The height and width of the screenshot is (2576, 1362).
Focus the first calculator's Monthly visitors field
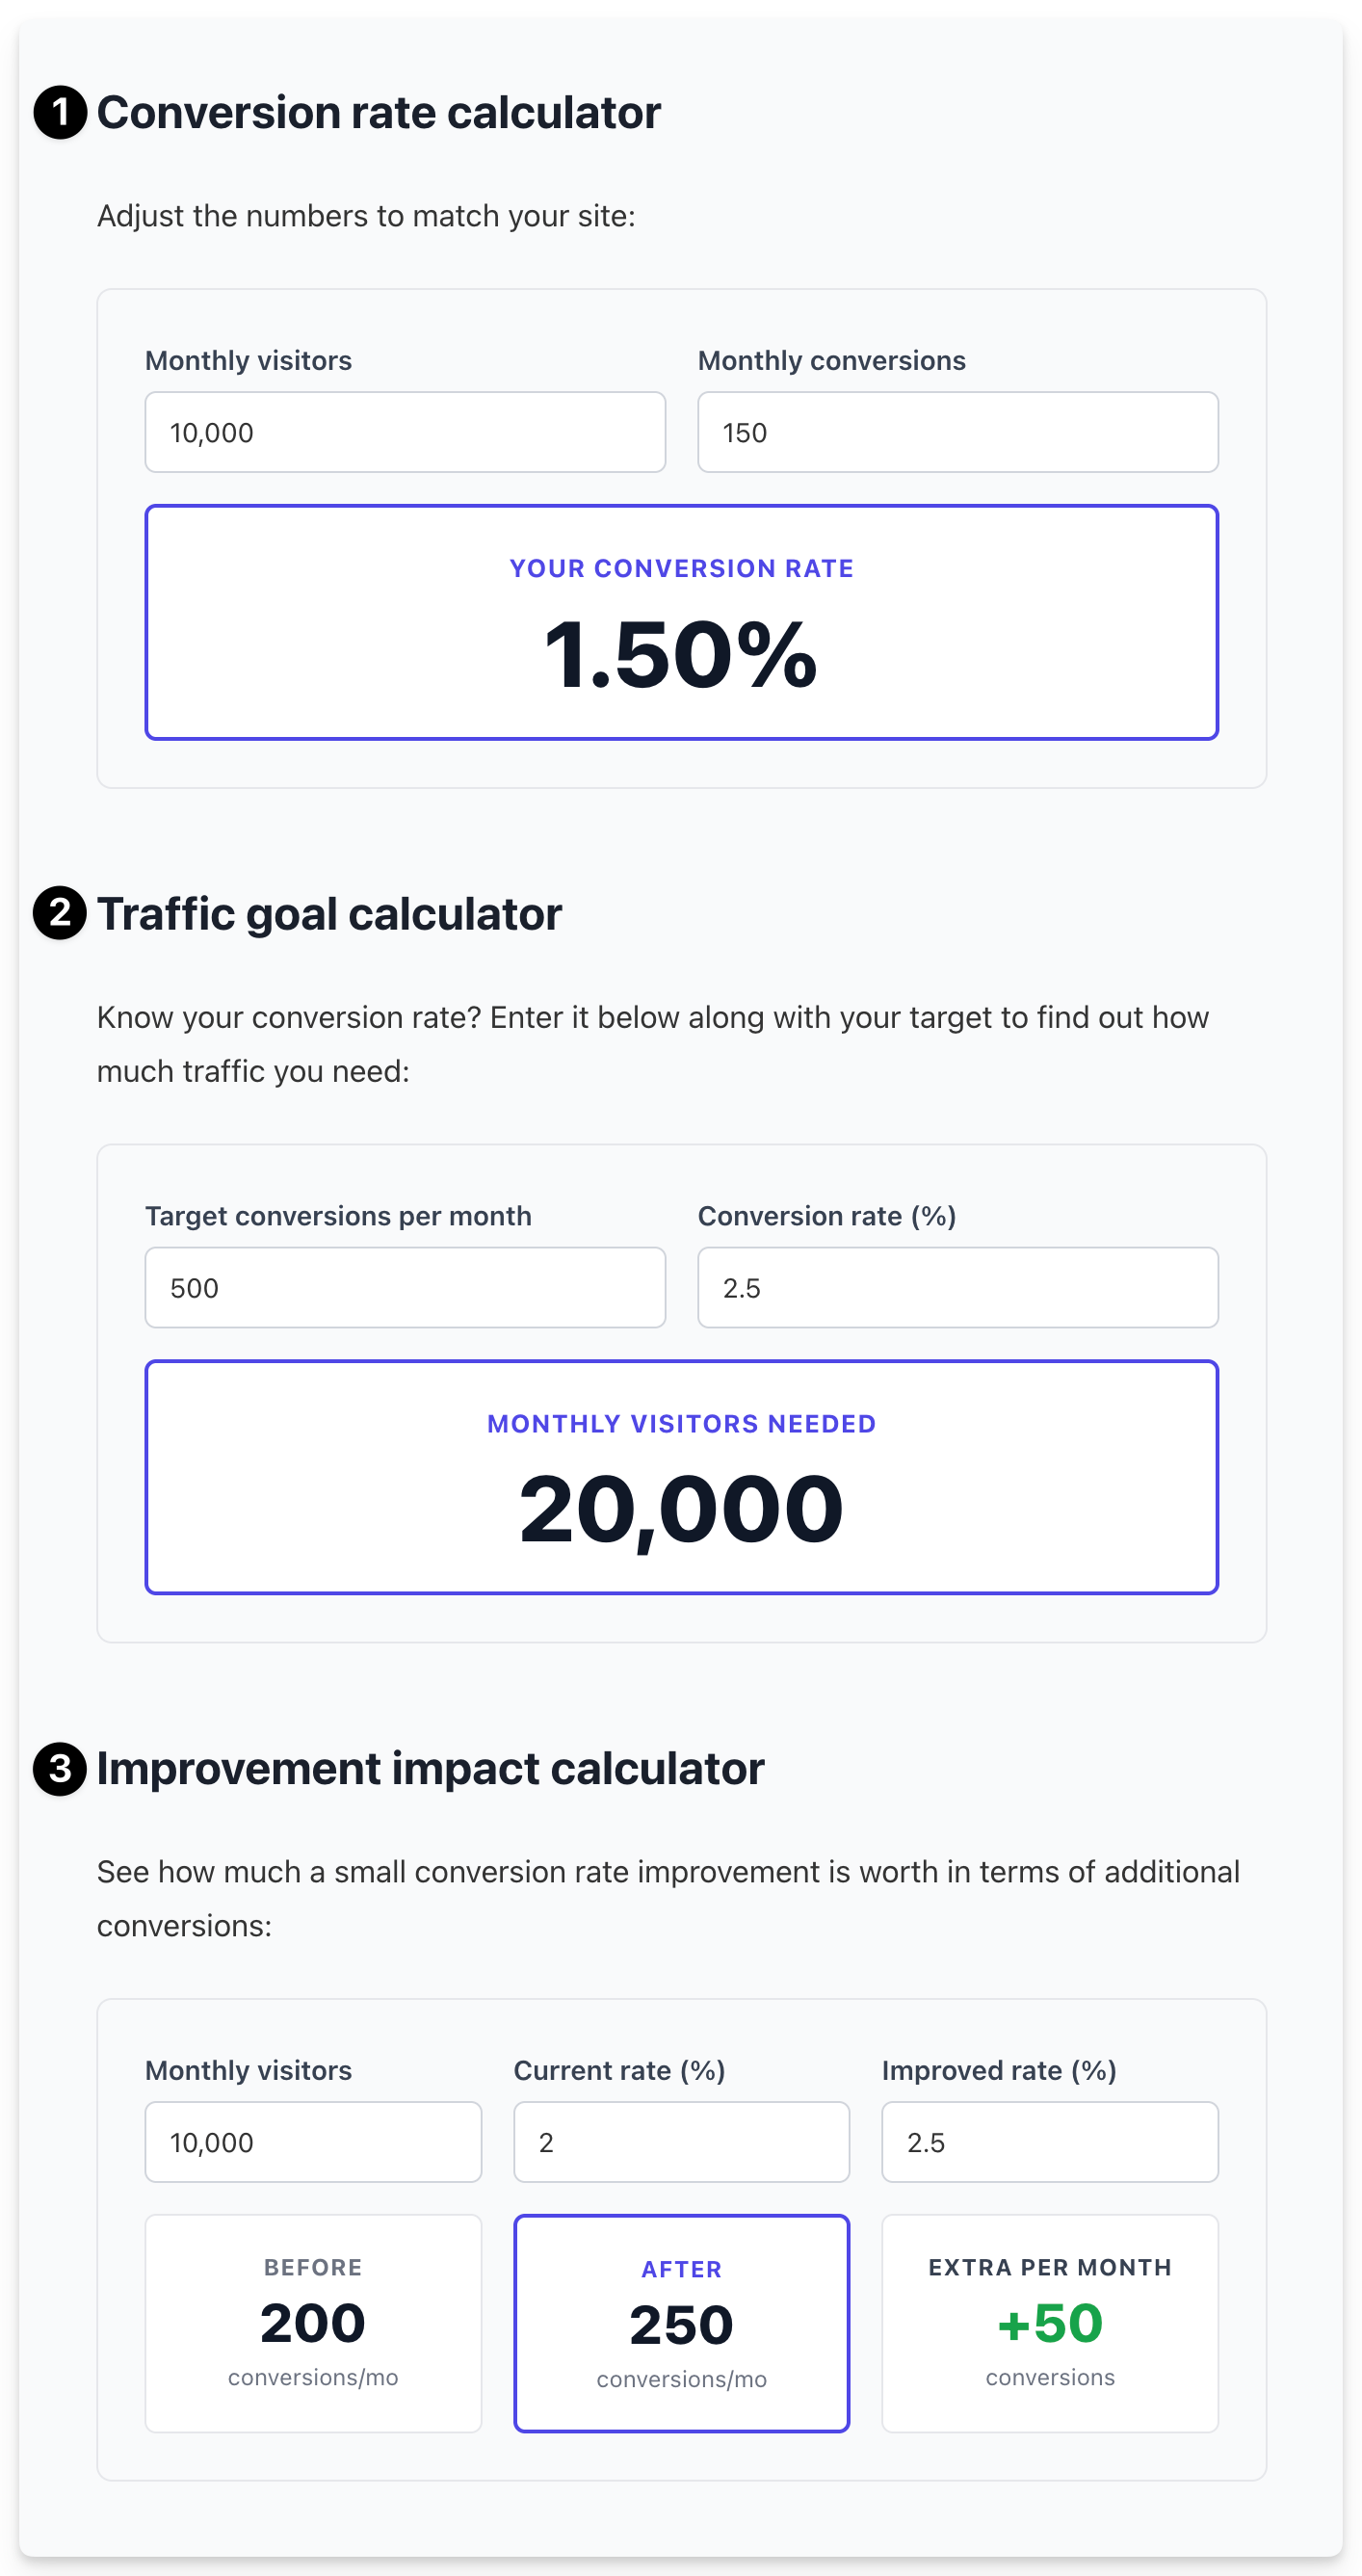click(x=405, y=432)
